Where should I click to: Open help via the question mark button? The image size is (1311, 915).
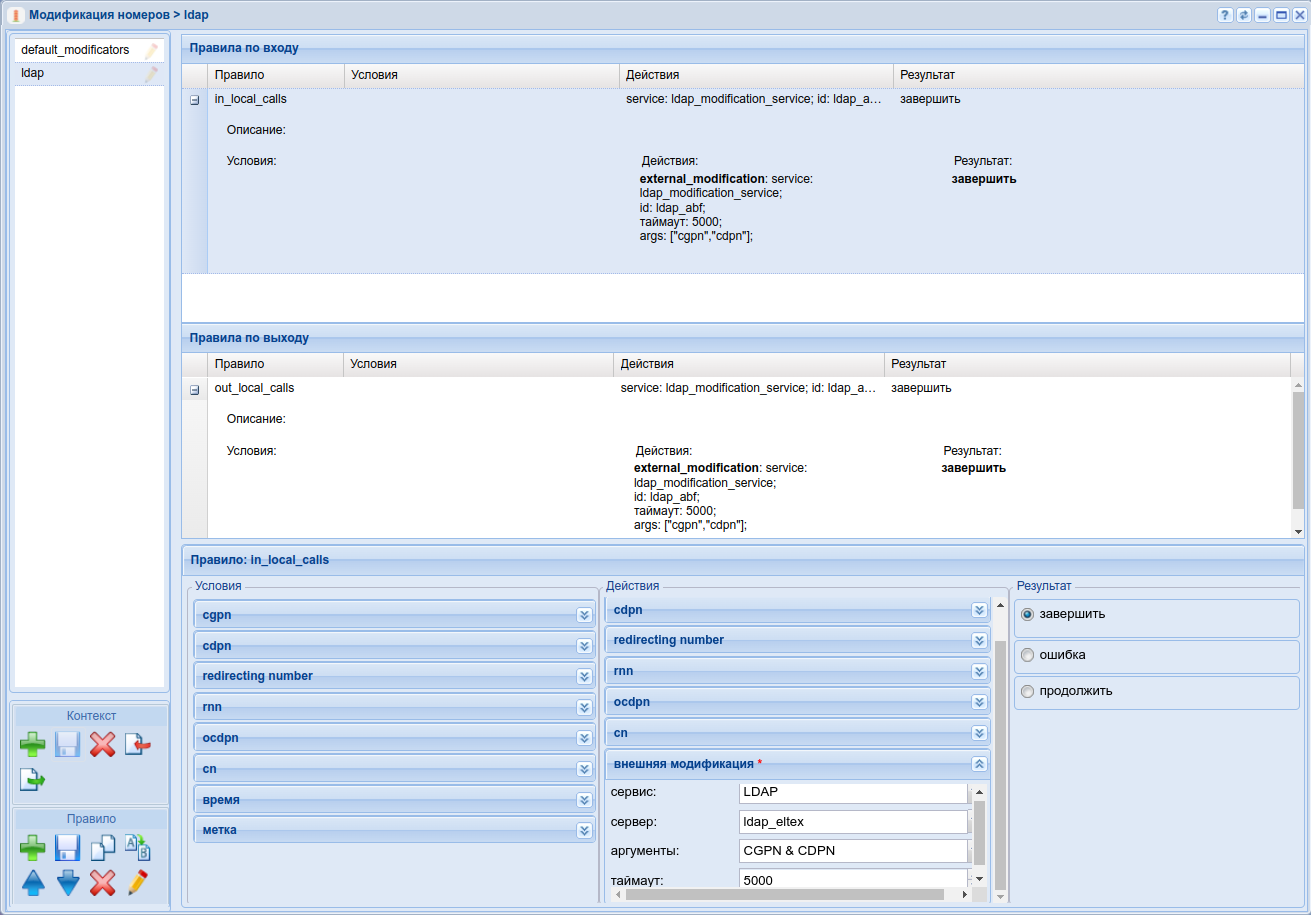pyautogui.click(x=1224, y=15)
